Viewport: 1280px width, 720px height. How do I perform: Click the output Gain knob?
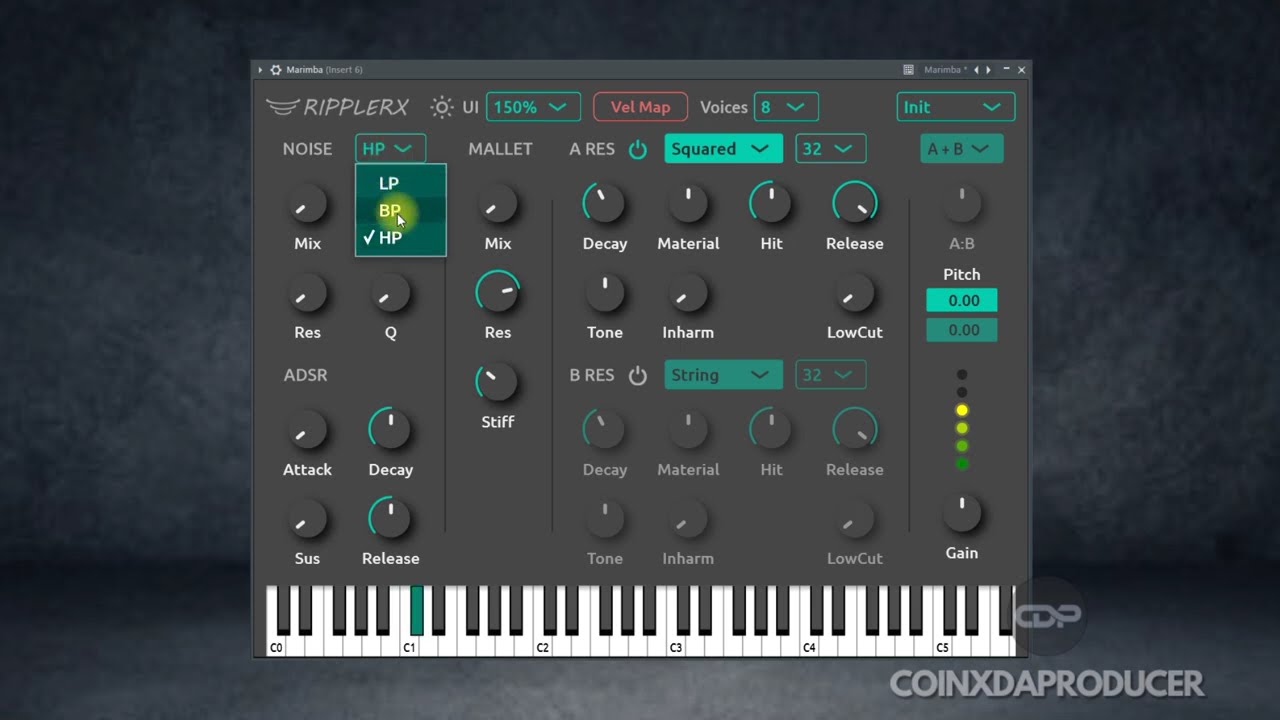pyautogui.click(x=962, y=513)
